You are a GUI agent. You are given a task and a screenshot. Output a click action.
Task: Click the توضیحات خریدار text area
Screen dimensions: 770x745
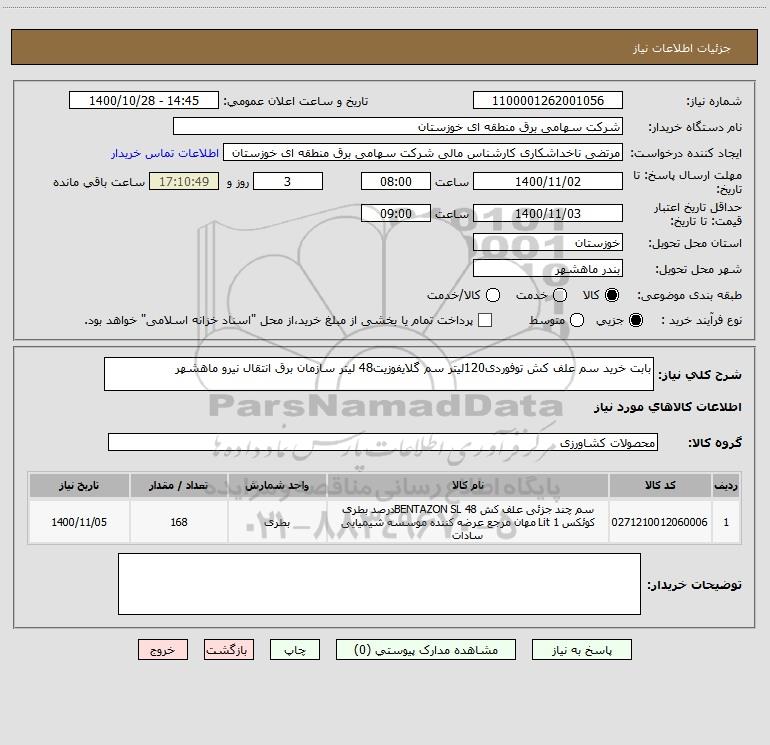tap(379, 584)
